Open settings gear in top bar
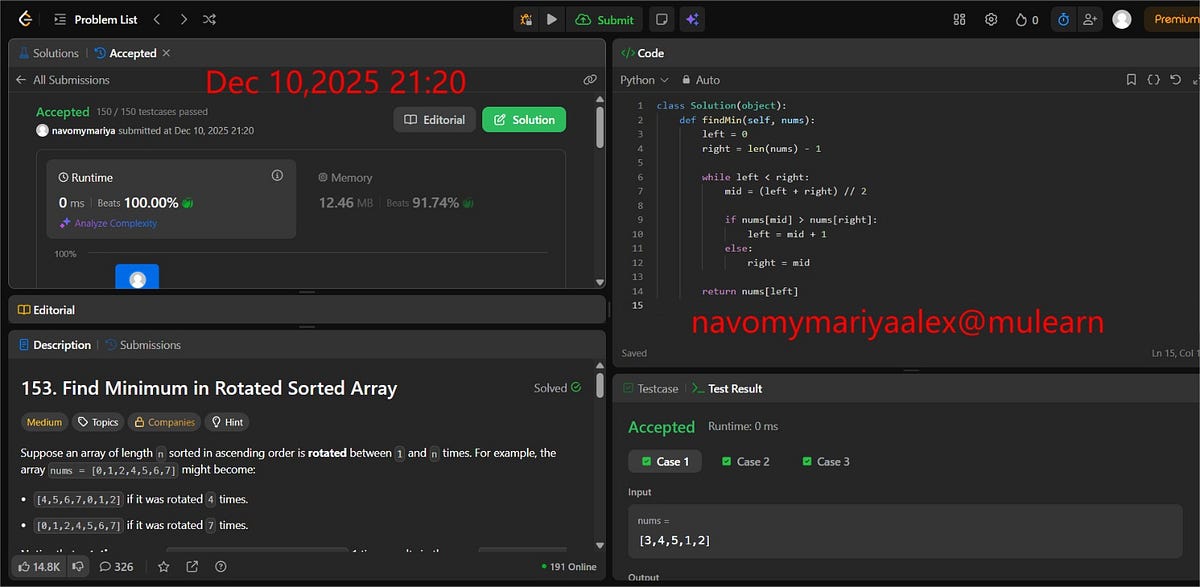The width and height of the screenshot is (1200, 587). click(991, 19)
